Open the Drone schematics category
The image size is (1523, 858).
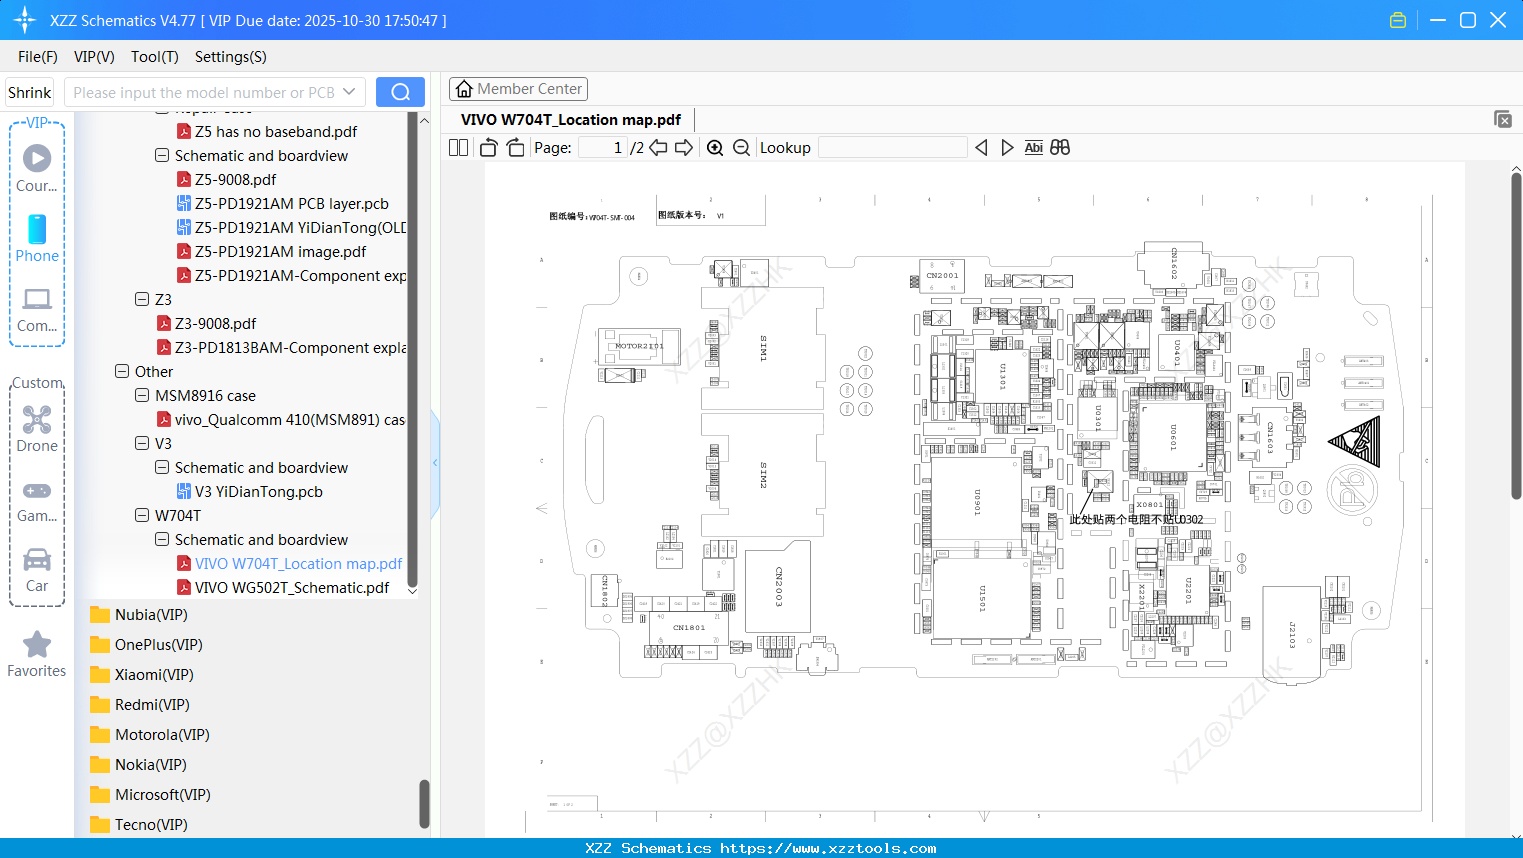click(x=37, y=428)
